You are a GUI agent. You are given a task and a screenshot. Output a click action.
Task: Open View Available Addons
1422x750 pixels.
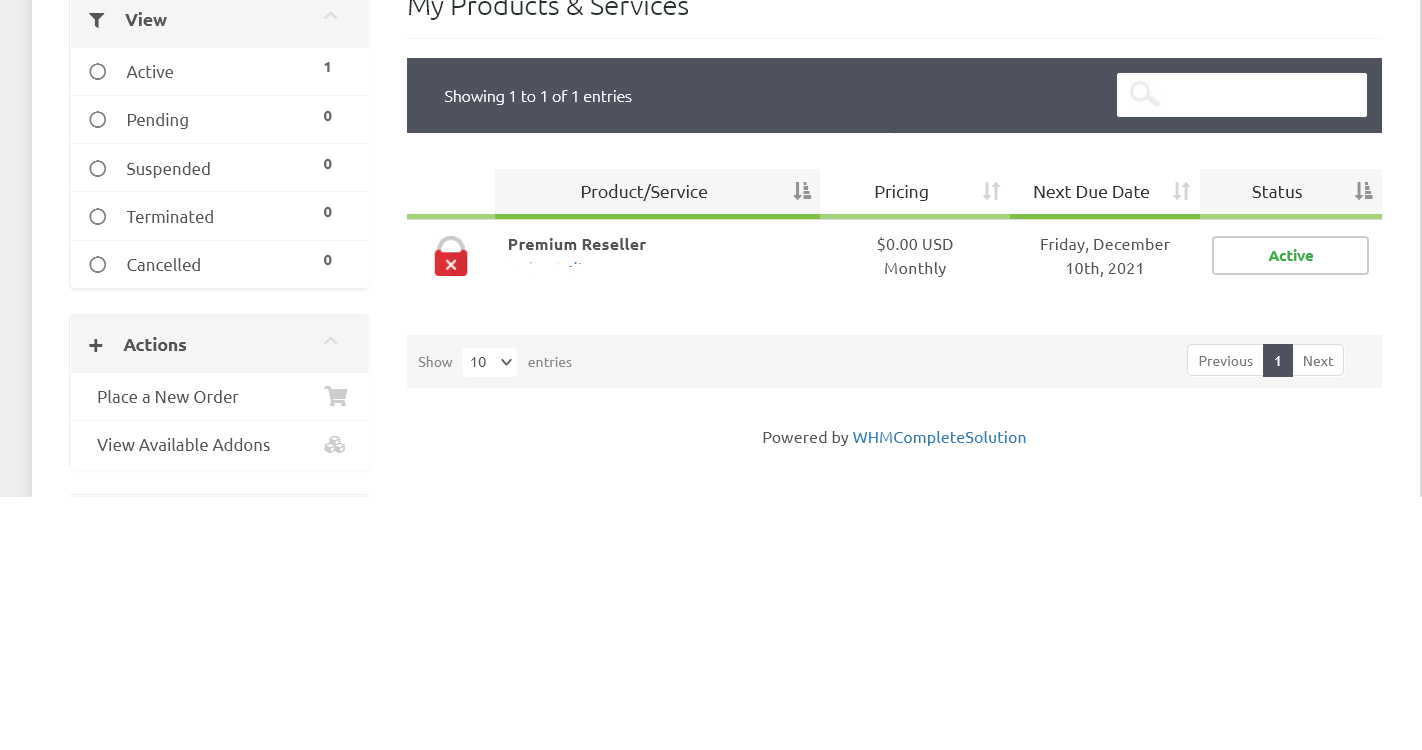183,445
